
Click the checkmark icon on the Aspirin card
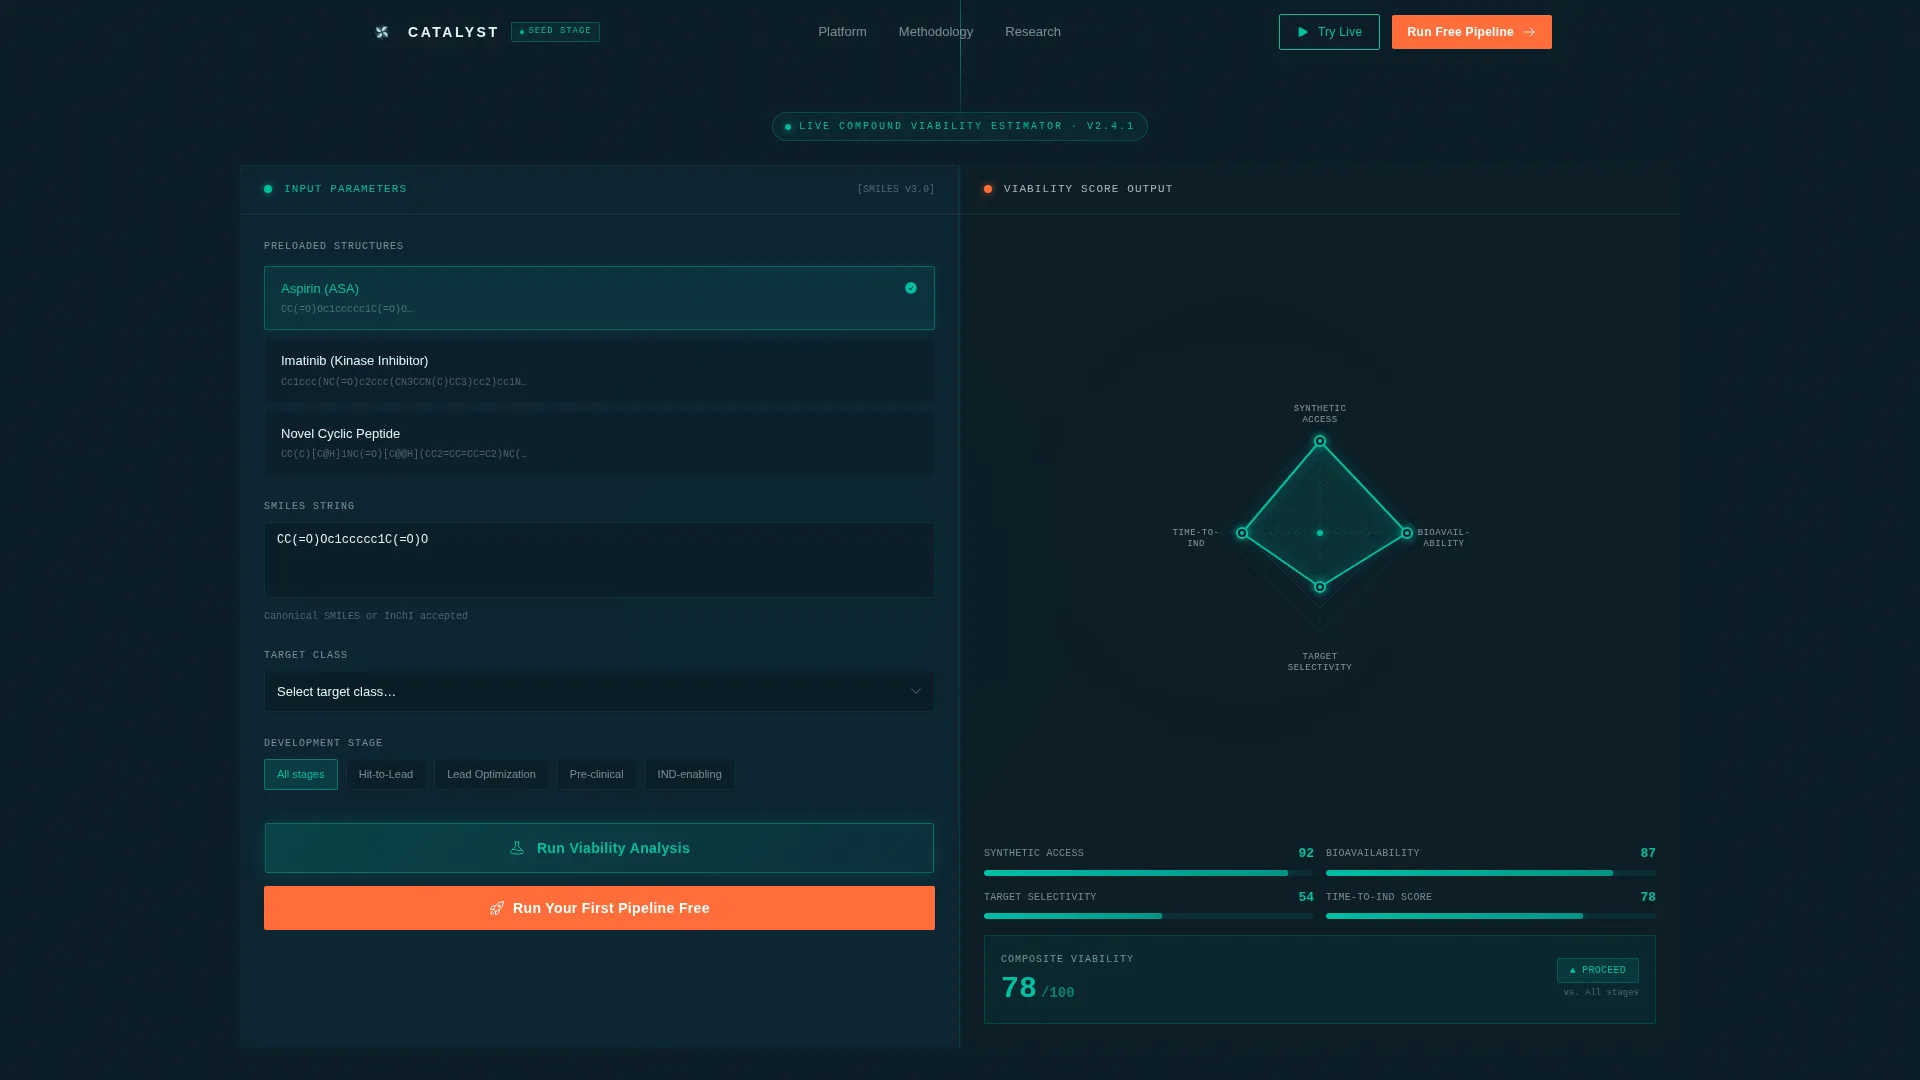pyautogui.click(x=911, y=288)
